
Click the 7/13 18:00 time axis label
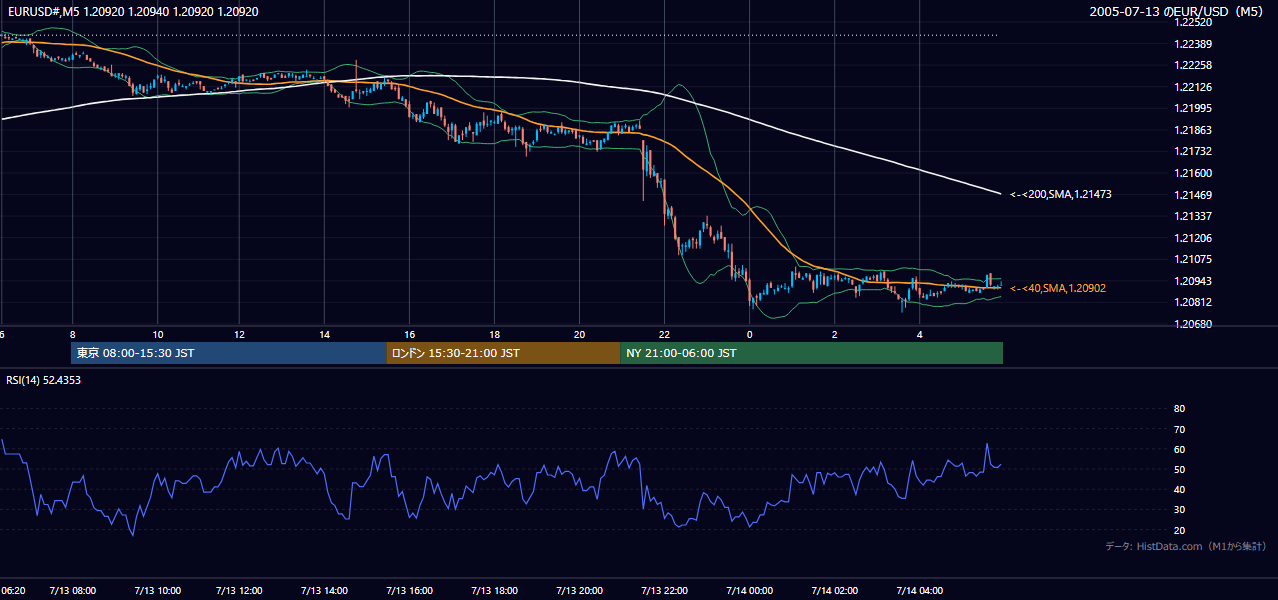click(x=494, y=591)
